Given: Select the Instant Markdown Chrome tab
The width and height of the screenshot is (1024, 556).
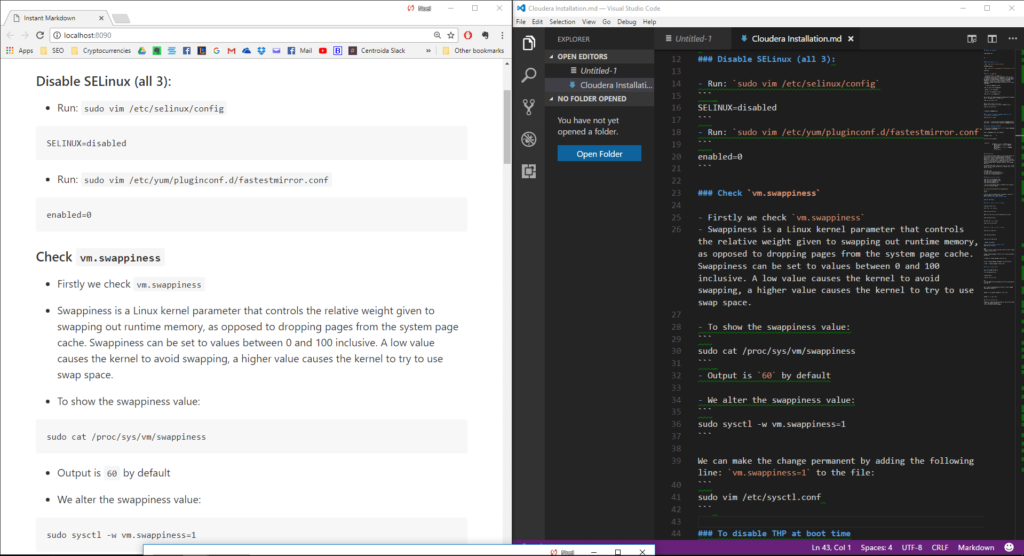Looking at the screenshot, I should point(56,18).
